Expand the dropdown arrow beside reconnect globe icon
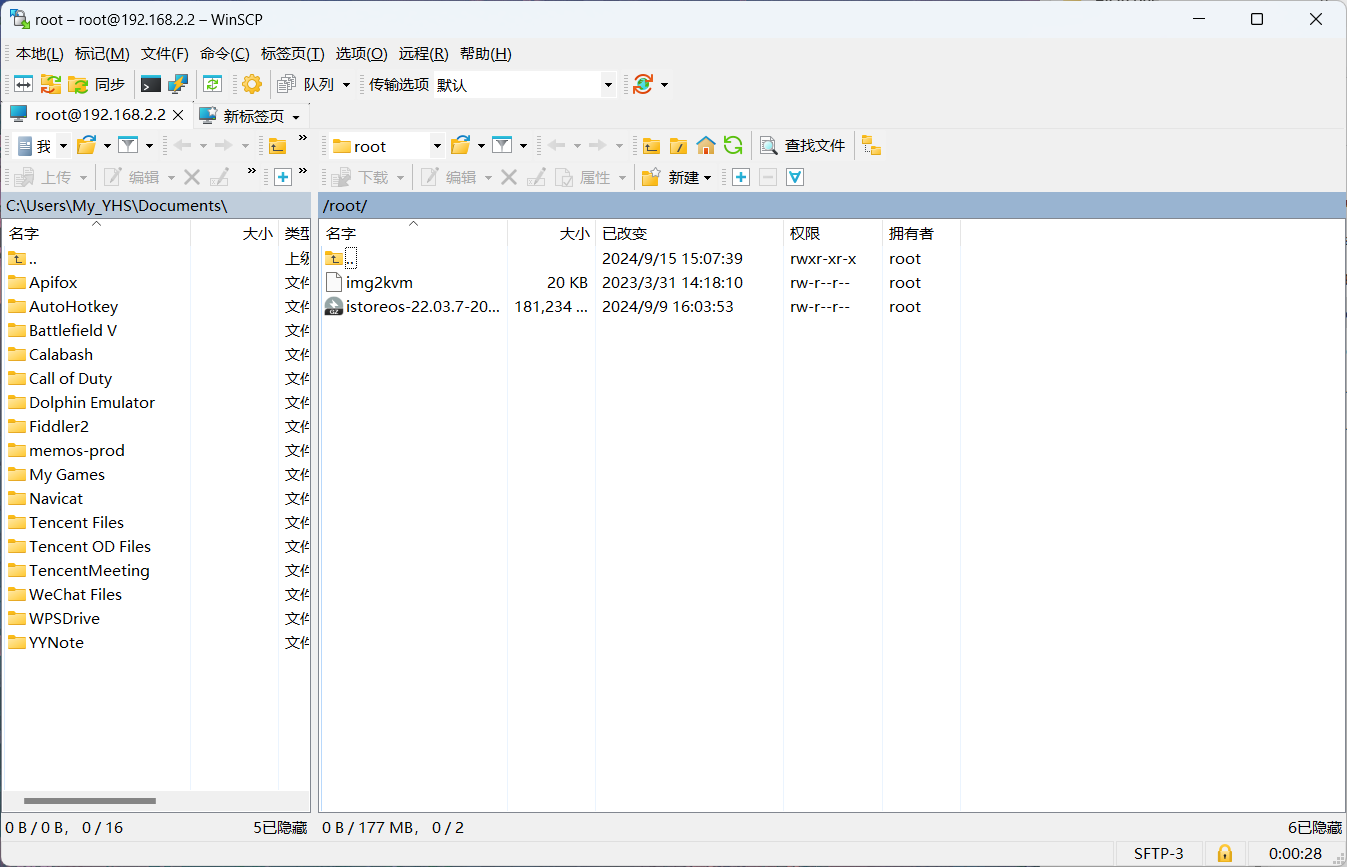The height and width of the screenshot is (867, 1347). pos(664,85)
